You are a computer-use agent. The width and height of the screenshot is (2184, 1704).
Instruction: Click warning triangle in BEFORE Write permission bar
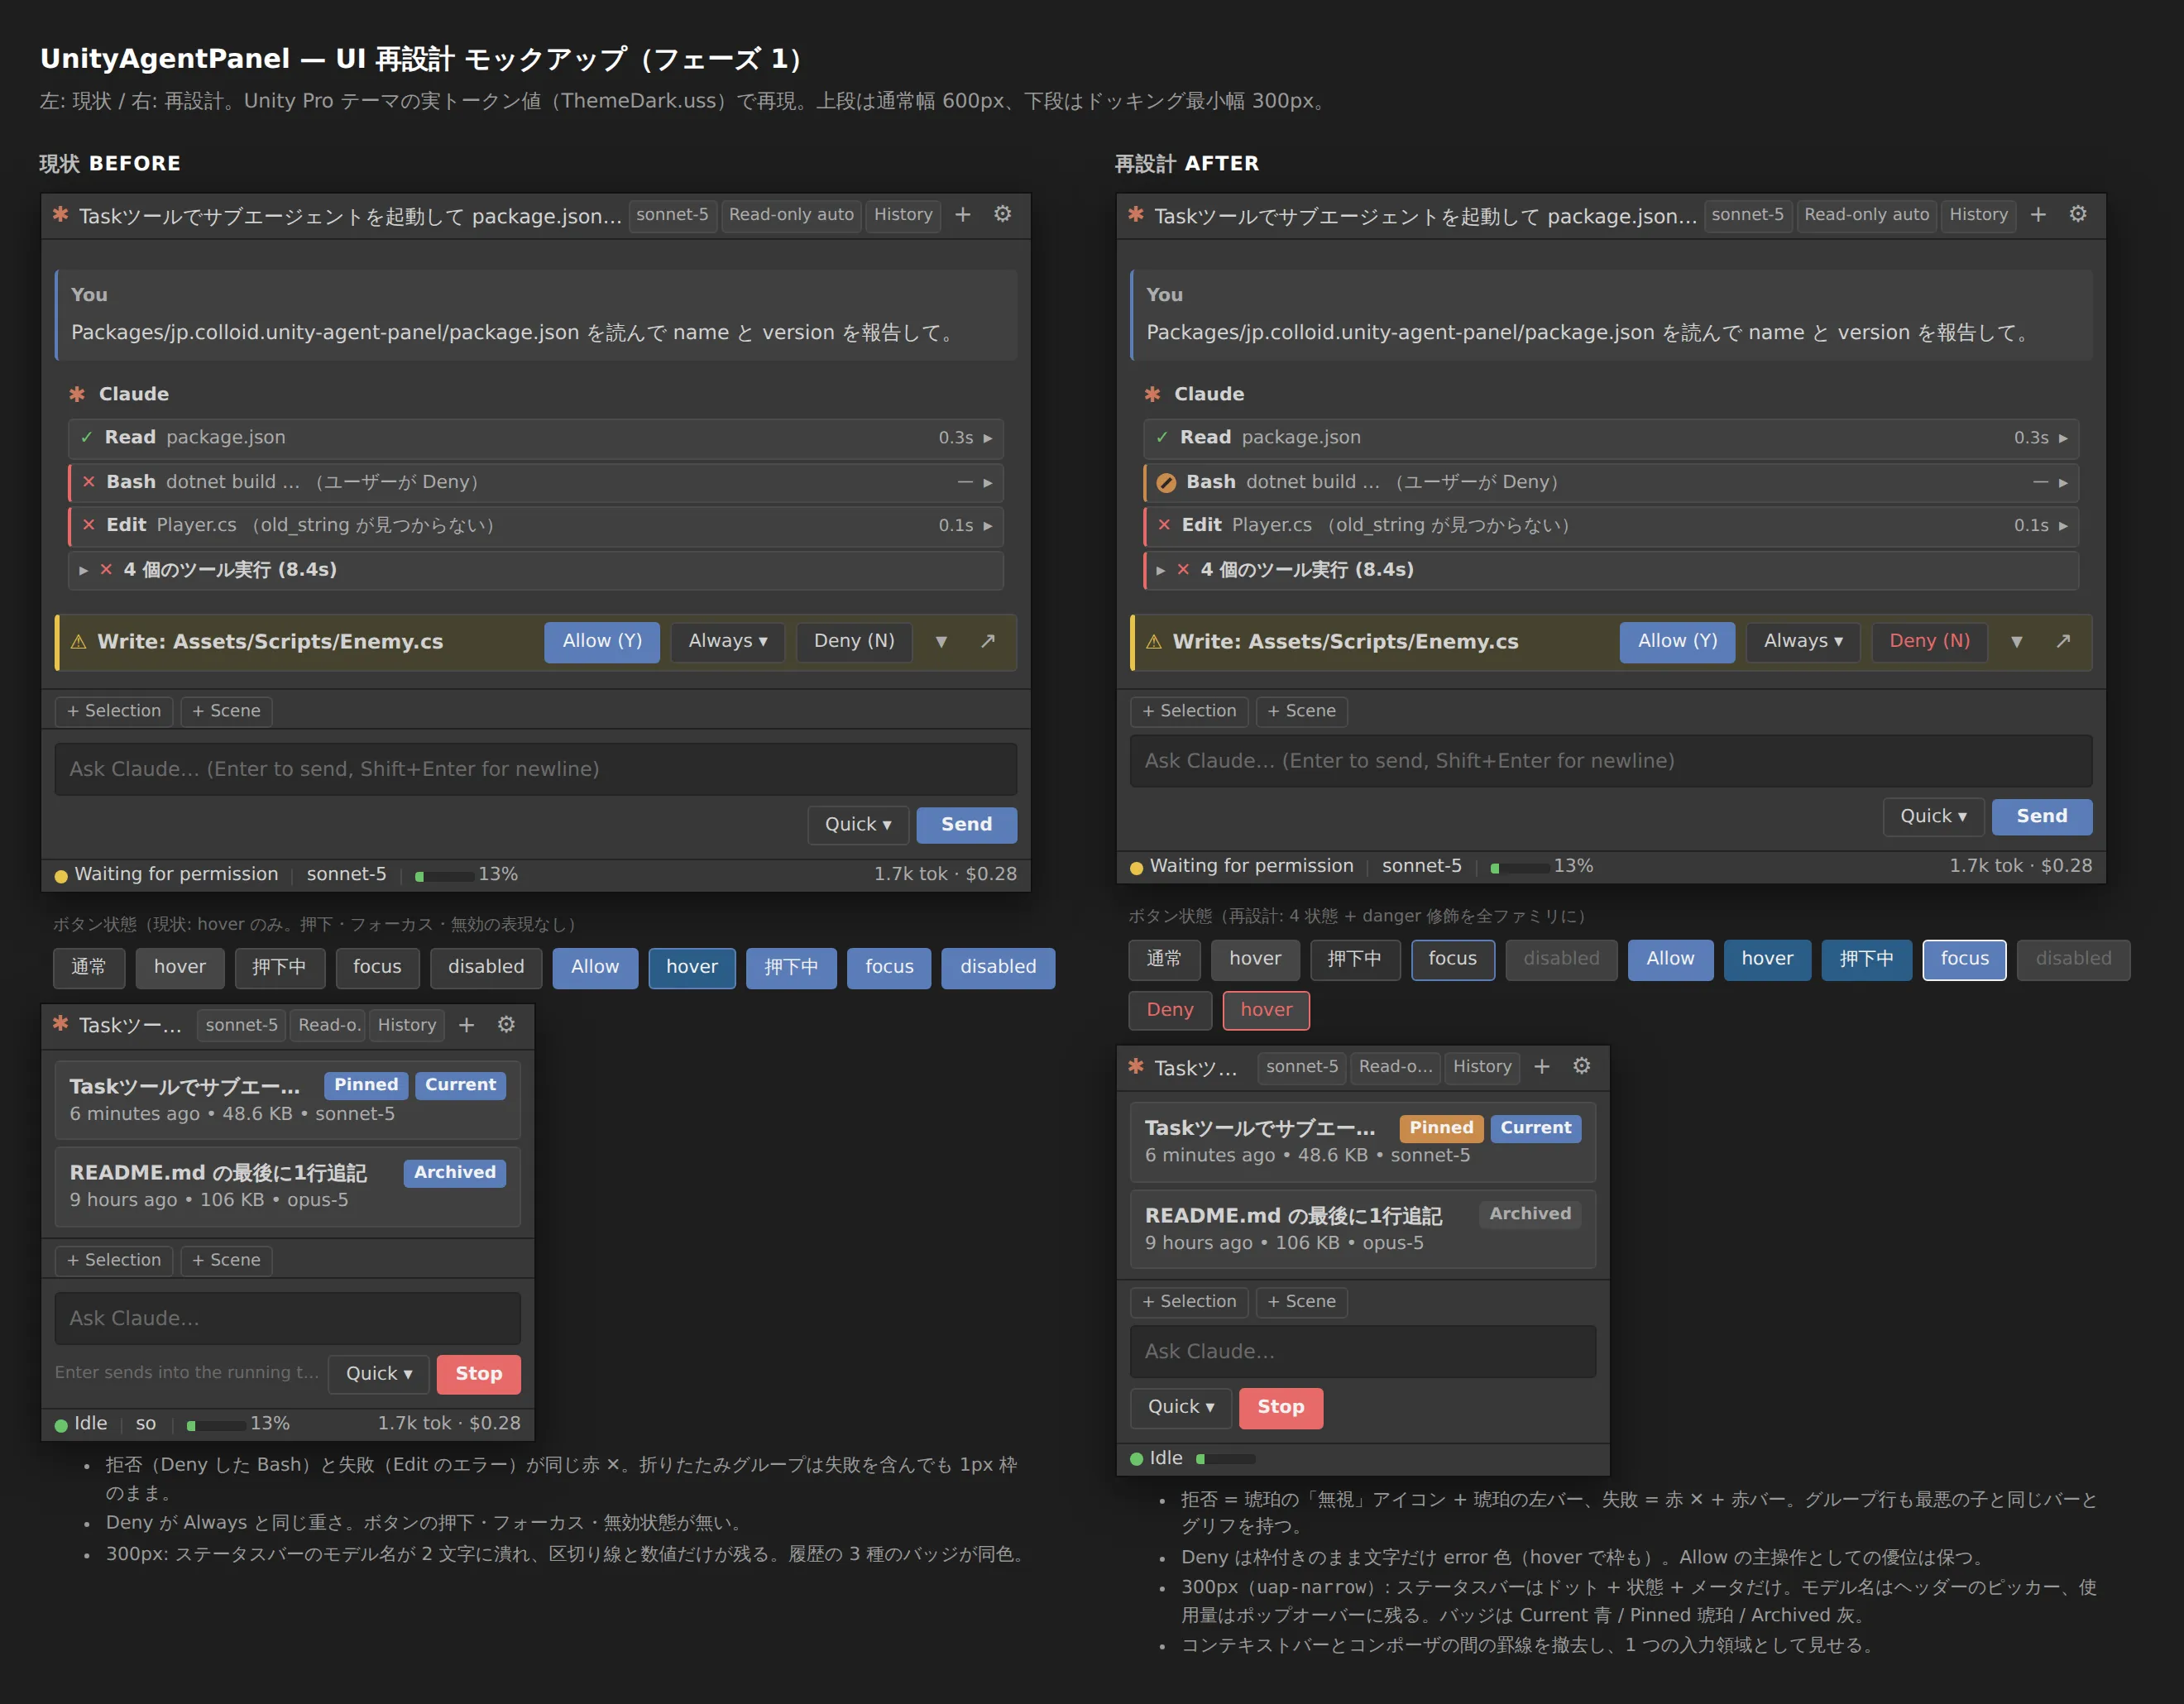[78, 642]
